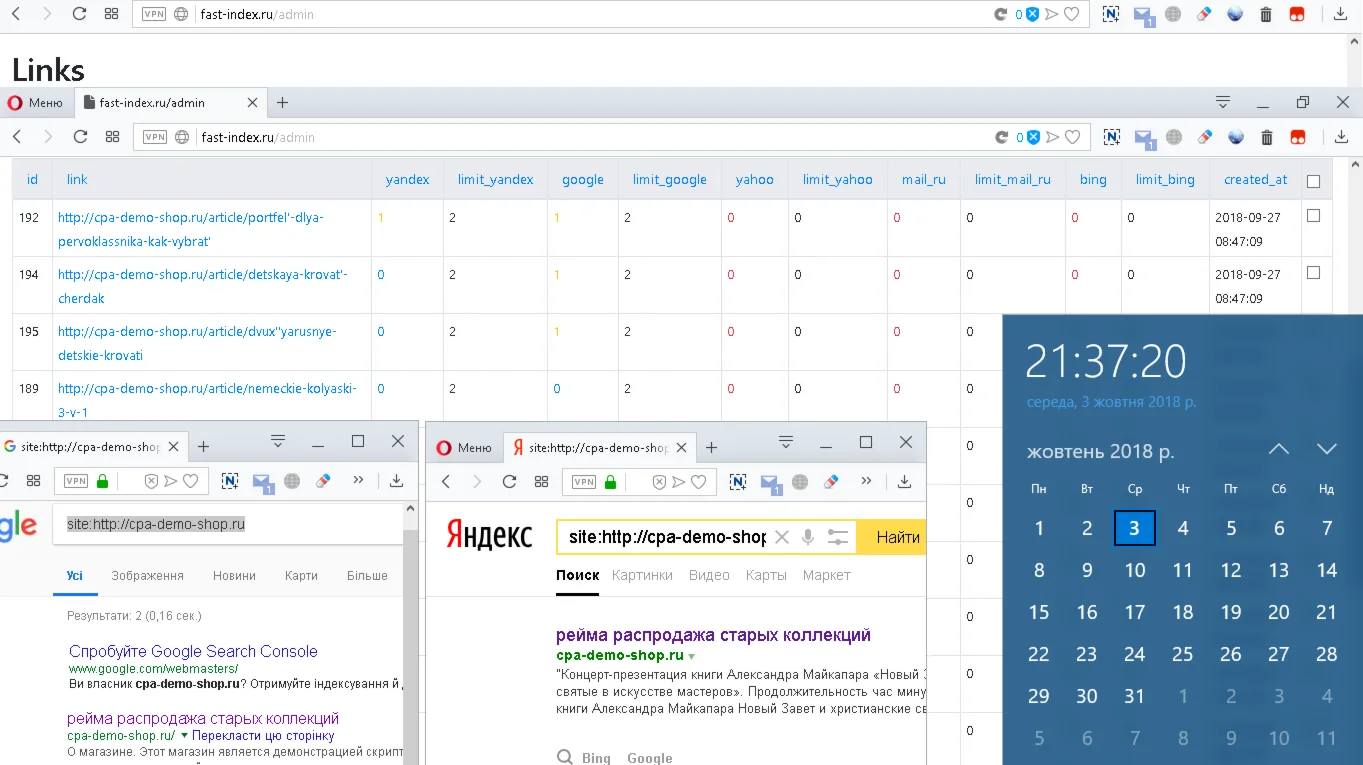Check the checkbox for row id 194
This screenshot has width=1363, height=765.
coord(1313,273)
